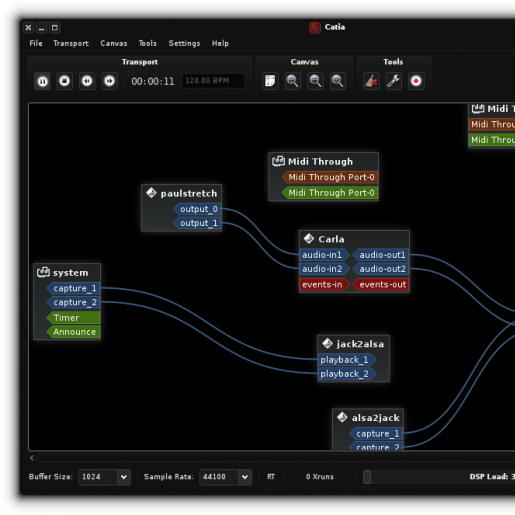Click the DSP Load progress bar
Image resolution: width=515 pixels, height=515 pixels.
[439, 477]
